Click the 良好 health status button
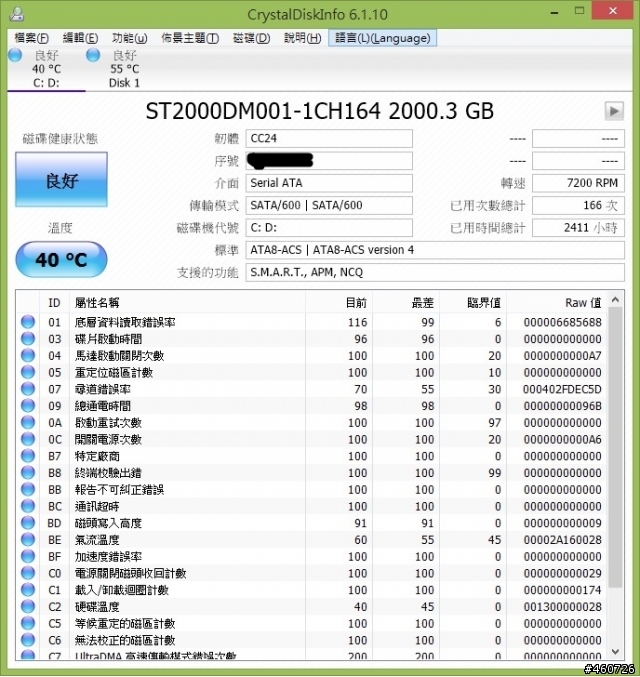This screenshot has height=677, width=640. coord(61,180)
